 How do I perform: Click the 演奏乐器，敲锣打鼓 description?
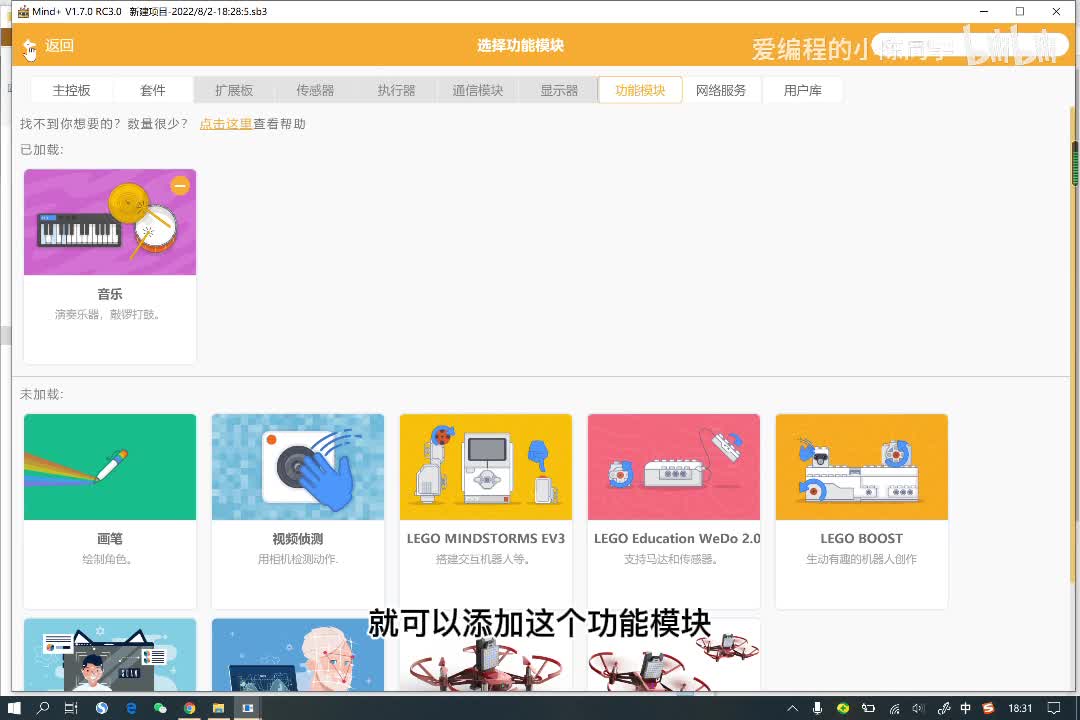pyautogui.click(x=107, y=315)
